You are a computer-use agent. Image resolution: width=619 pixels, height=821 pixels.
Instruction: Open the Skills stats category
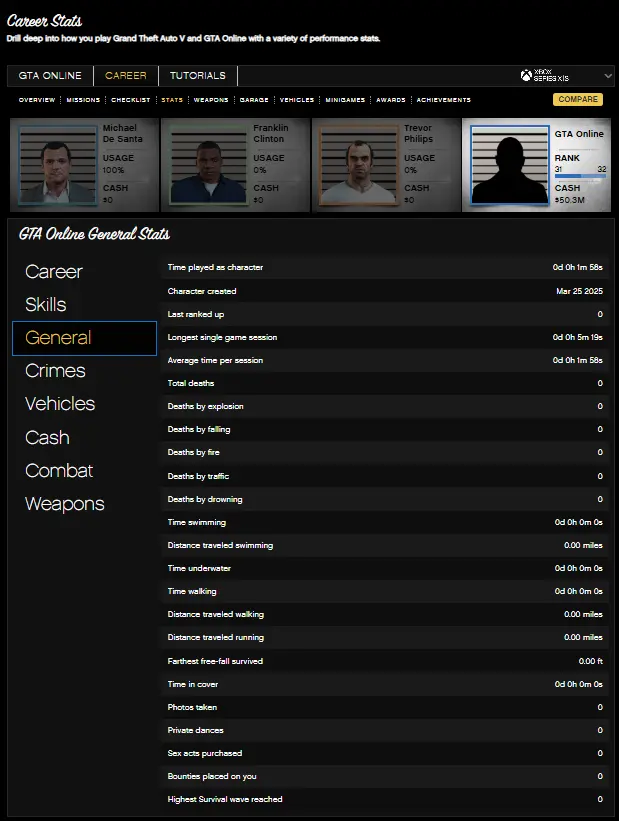click(x=46, y=305)
